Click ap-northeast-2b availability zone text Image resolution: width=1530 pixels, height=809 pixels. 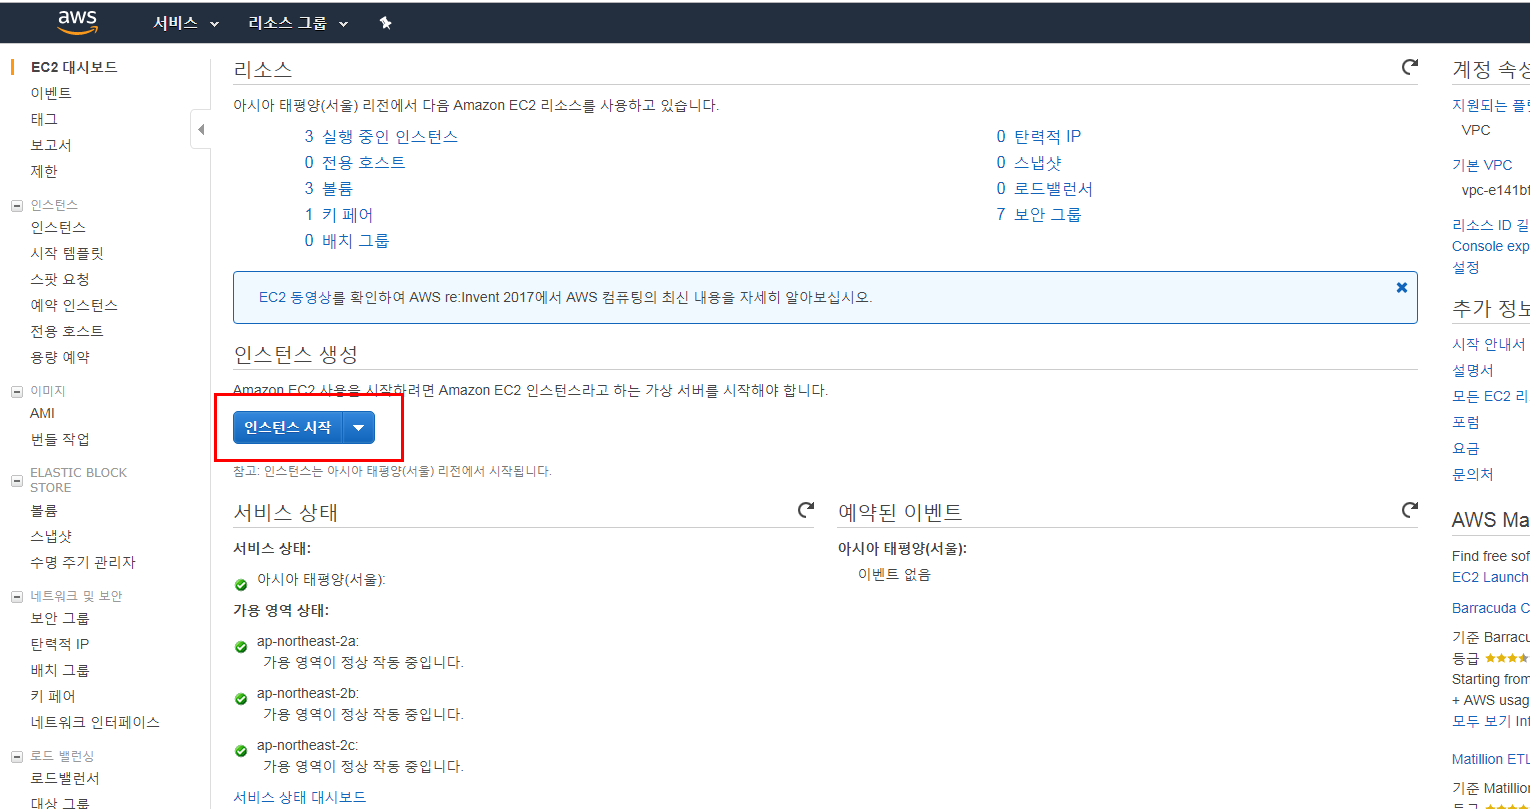(x=308, y=693)
